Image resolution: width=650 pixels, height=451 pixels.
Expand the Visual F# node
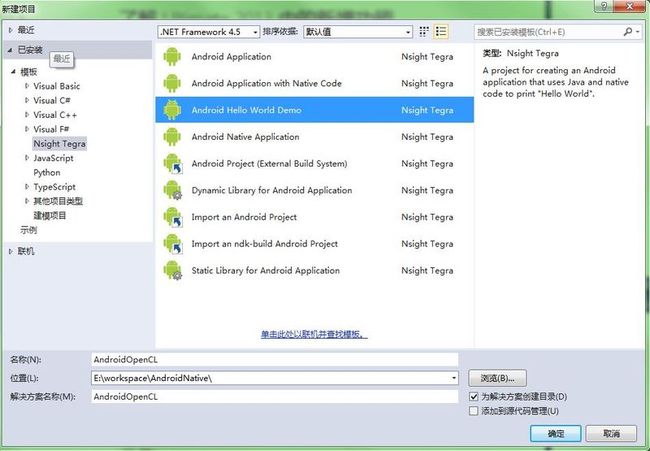[27, 129]
